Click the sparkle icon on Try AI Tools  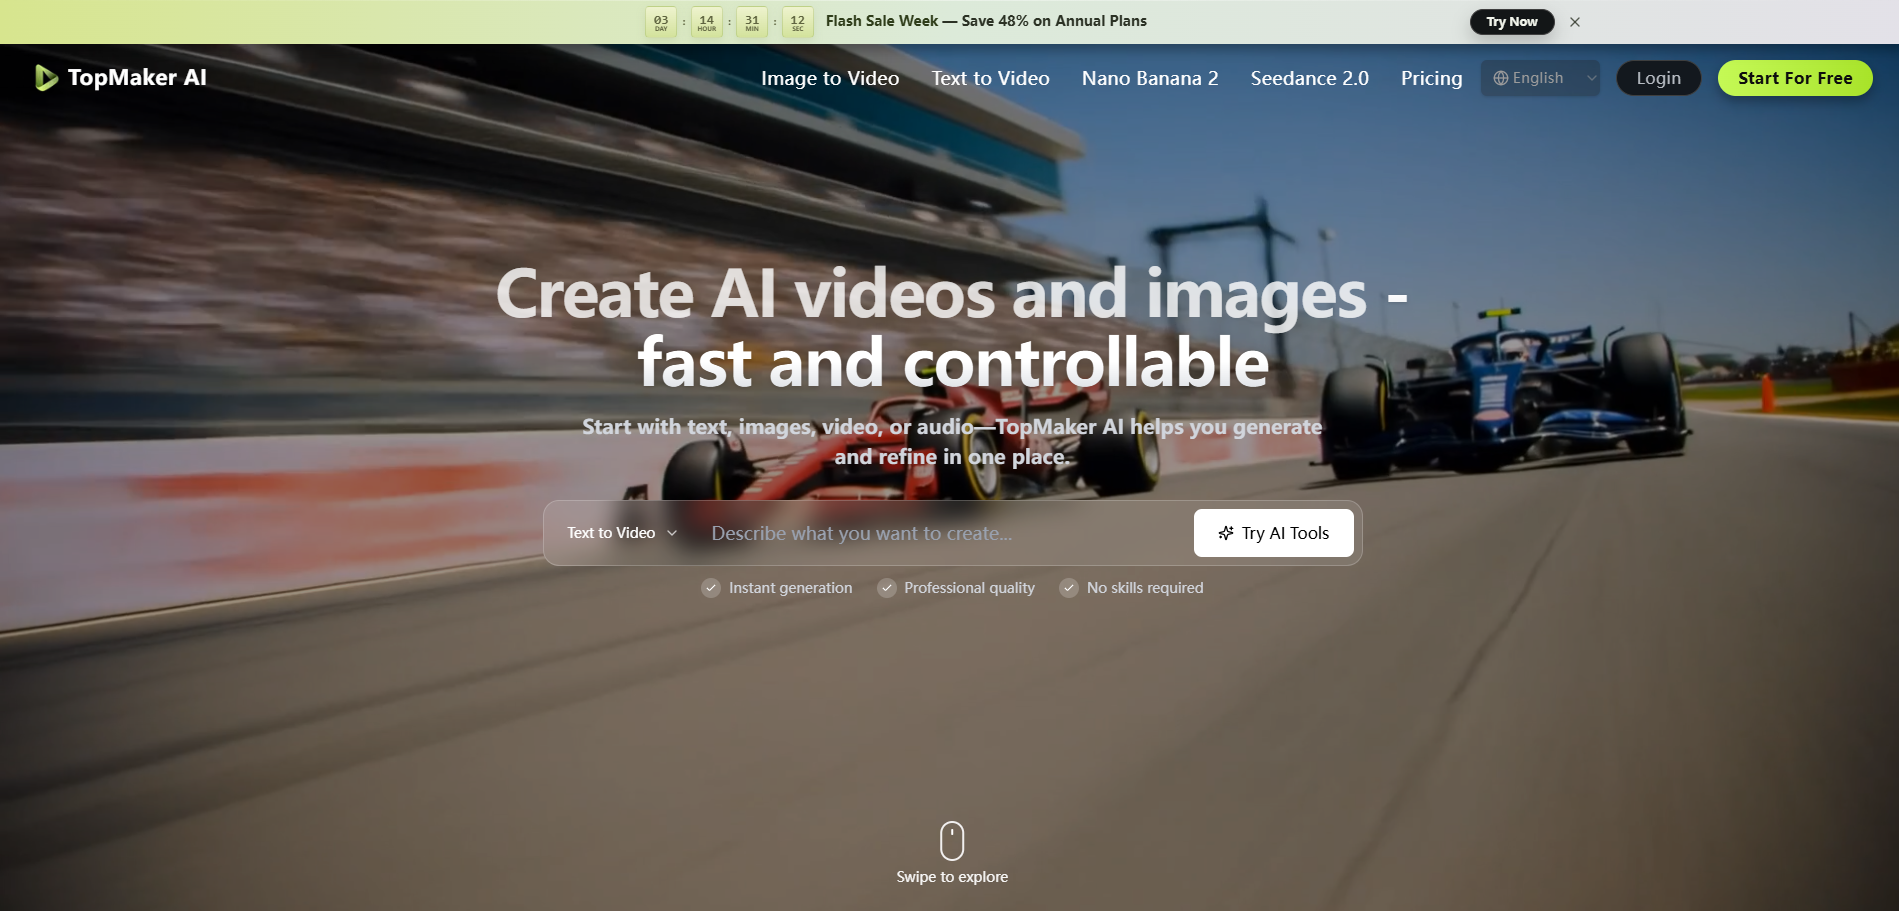pos(1225,533)
